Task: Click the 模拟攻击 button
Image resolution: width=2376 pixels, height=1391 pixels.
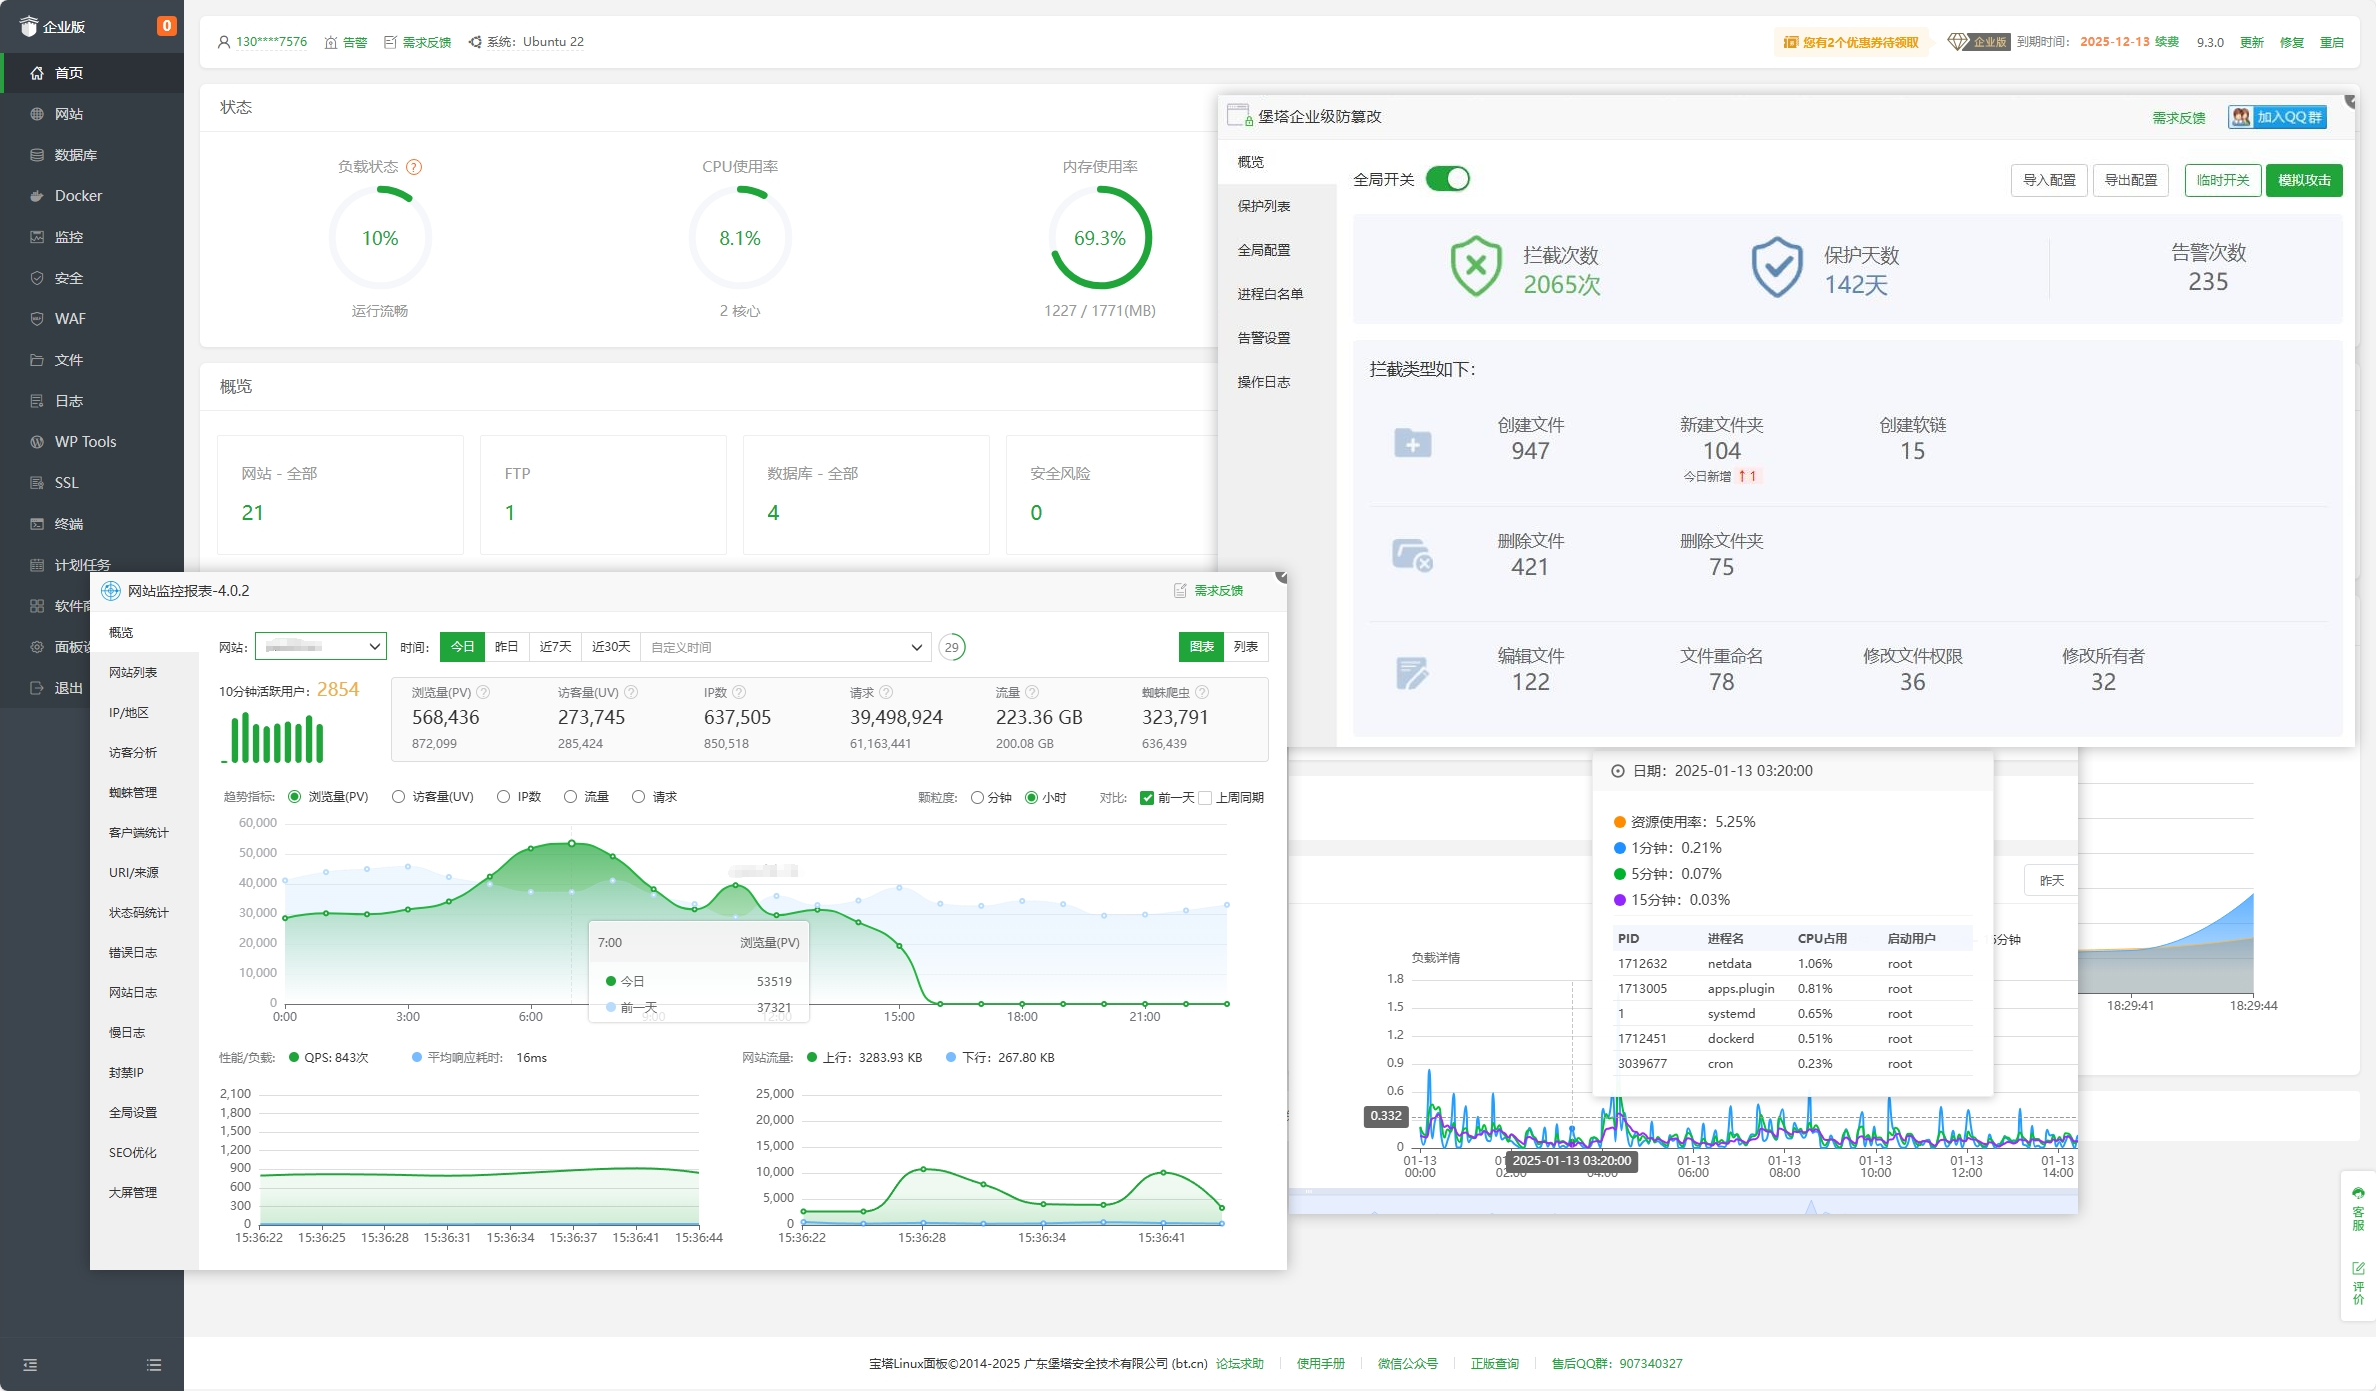Action: point(2304,180)
